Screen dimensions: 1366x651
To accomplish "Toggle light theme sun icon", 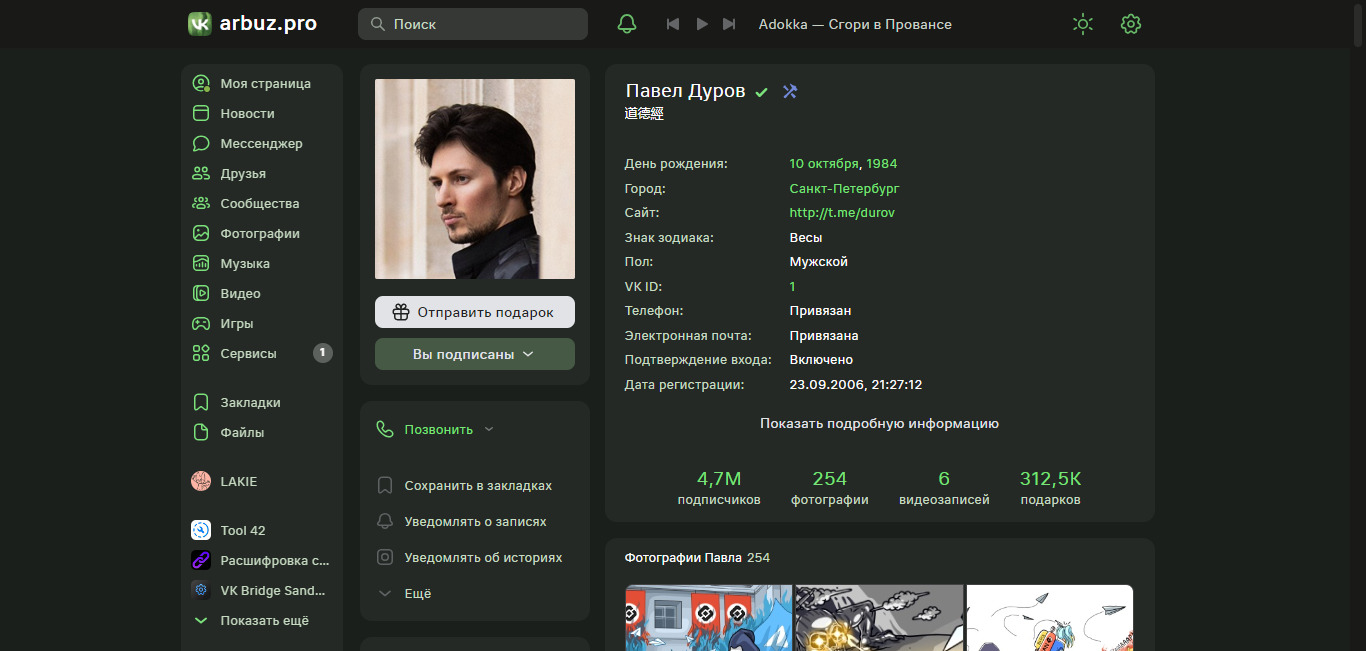I will pyautogui.click(x=1082, y=24).
